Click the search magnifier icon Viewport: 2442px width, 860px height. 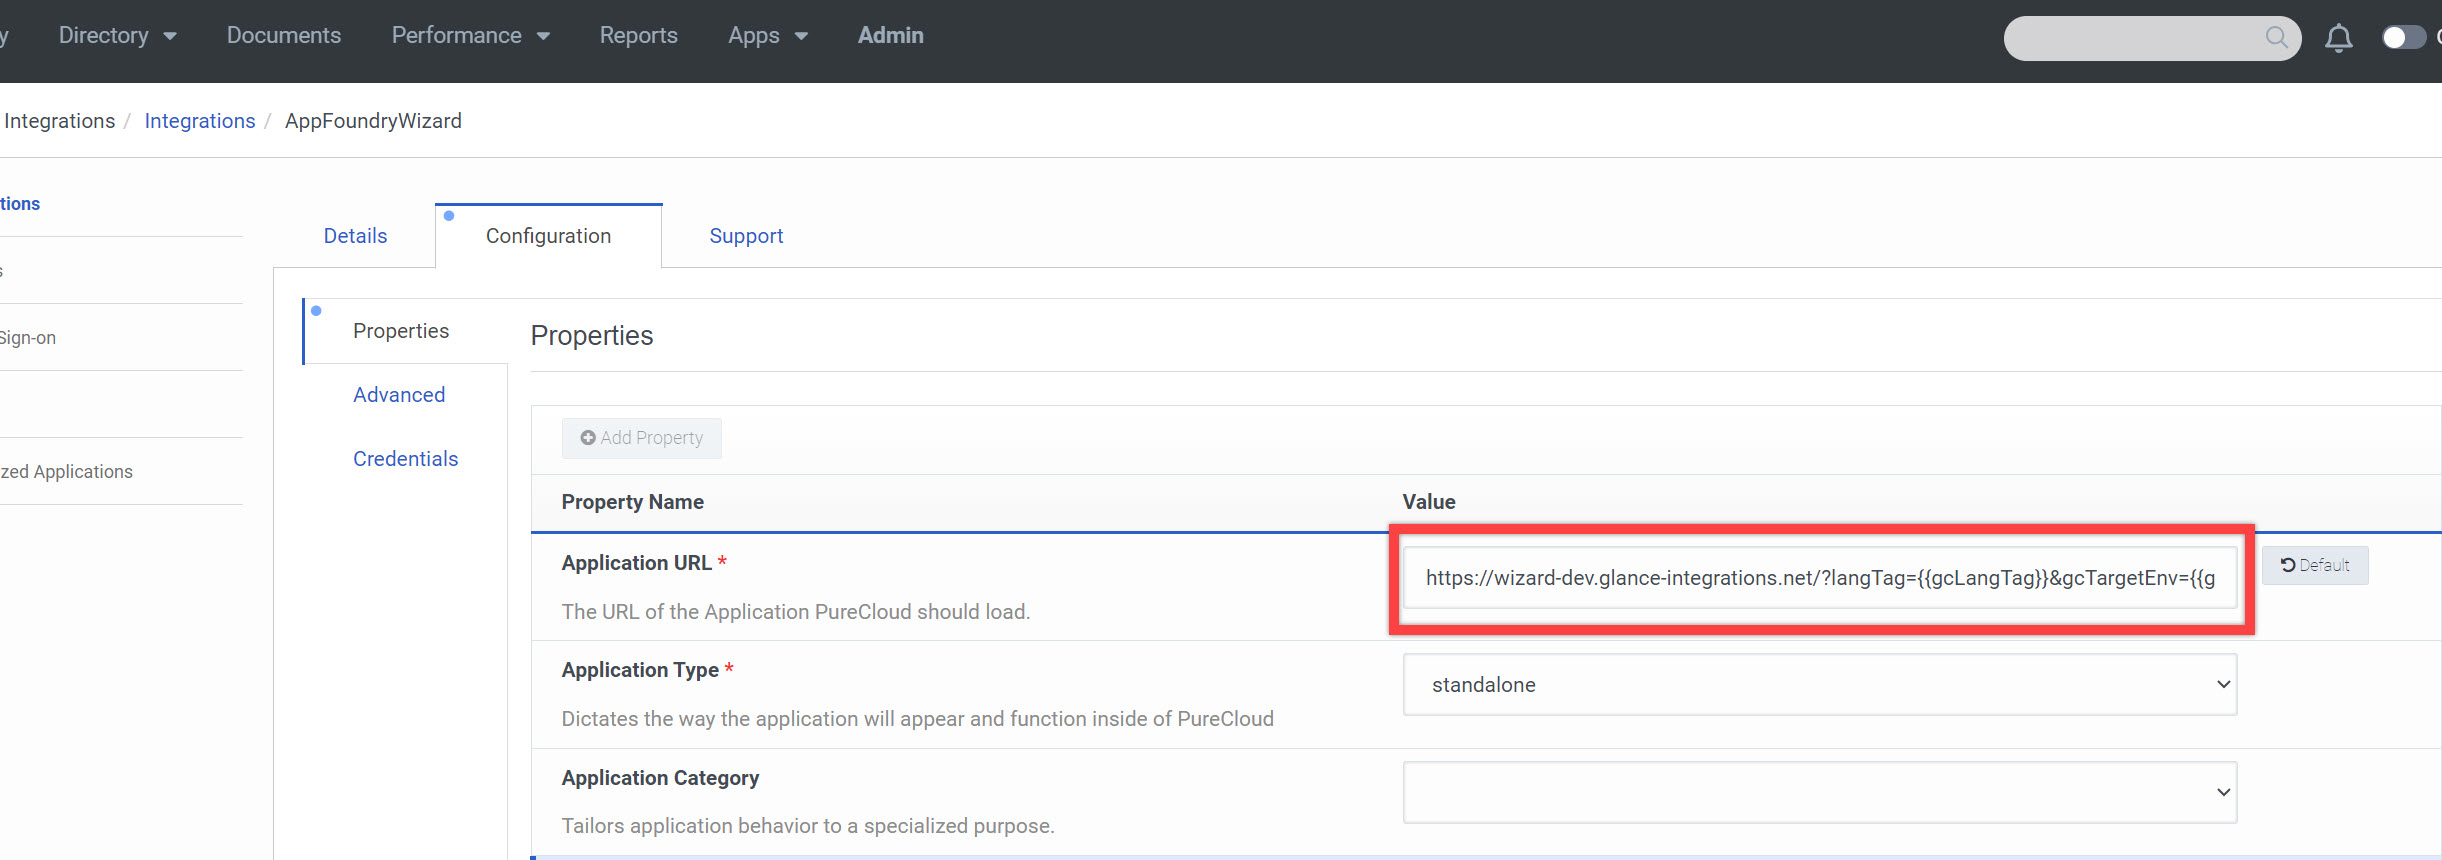pyautogui.click(x=2276, y=38)
